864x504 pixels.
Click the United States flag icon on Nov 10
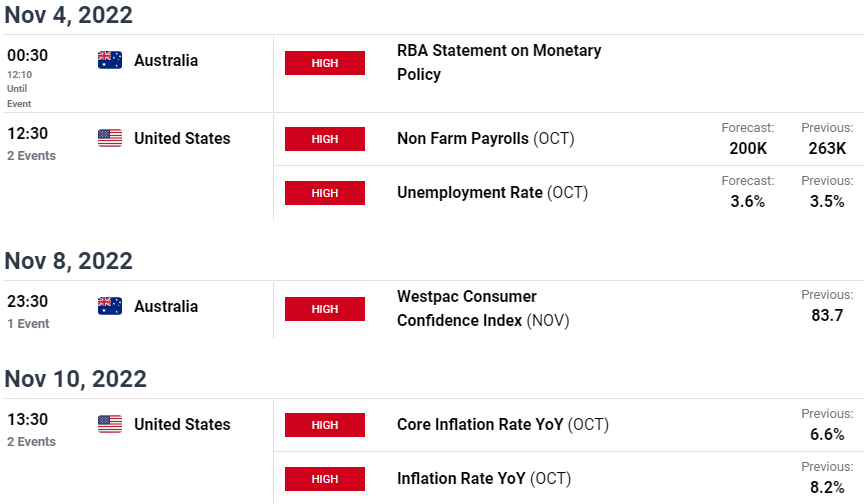tap(110, 424)
